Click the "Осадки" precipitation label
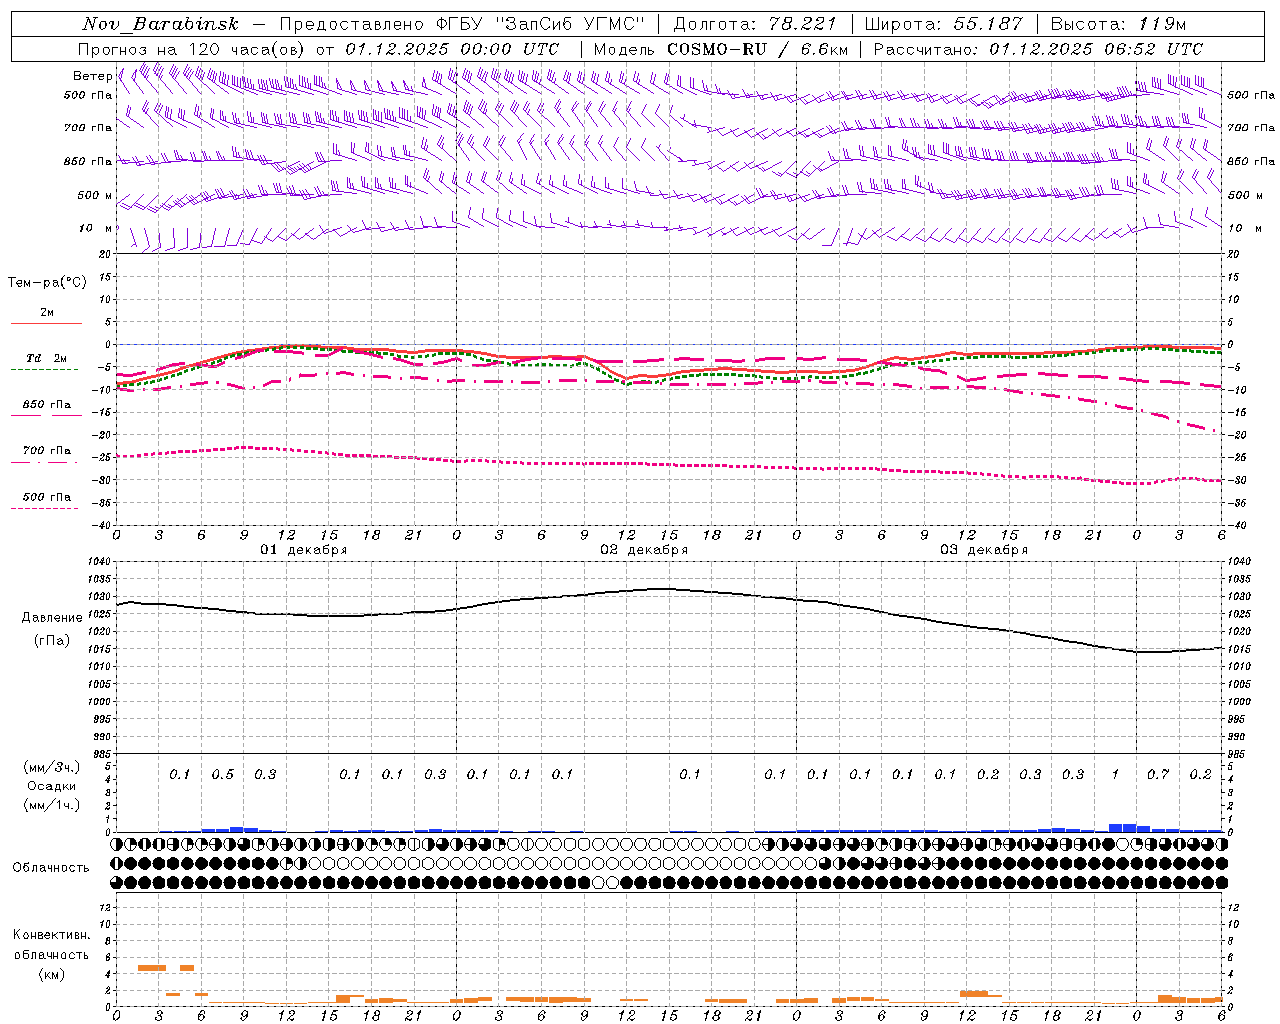This screenshot has width=1280, height=1024. click(x=52, y=786)
